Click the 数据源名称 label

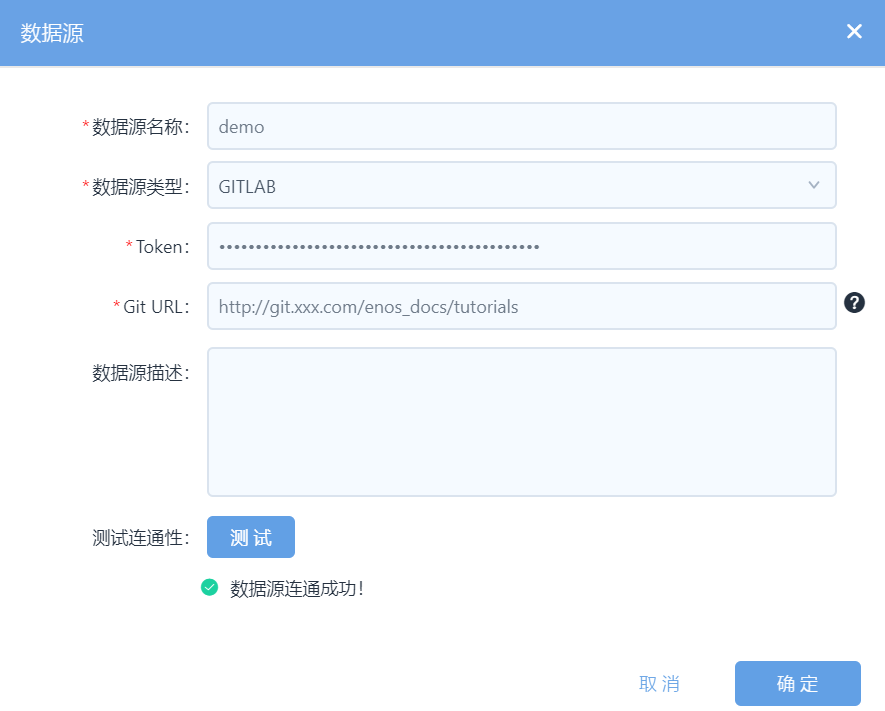click(x=139, y=127)
